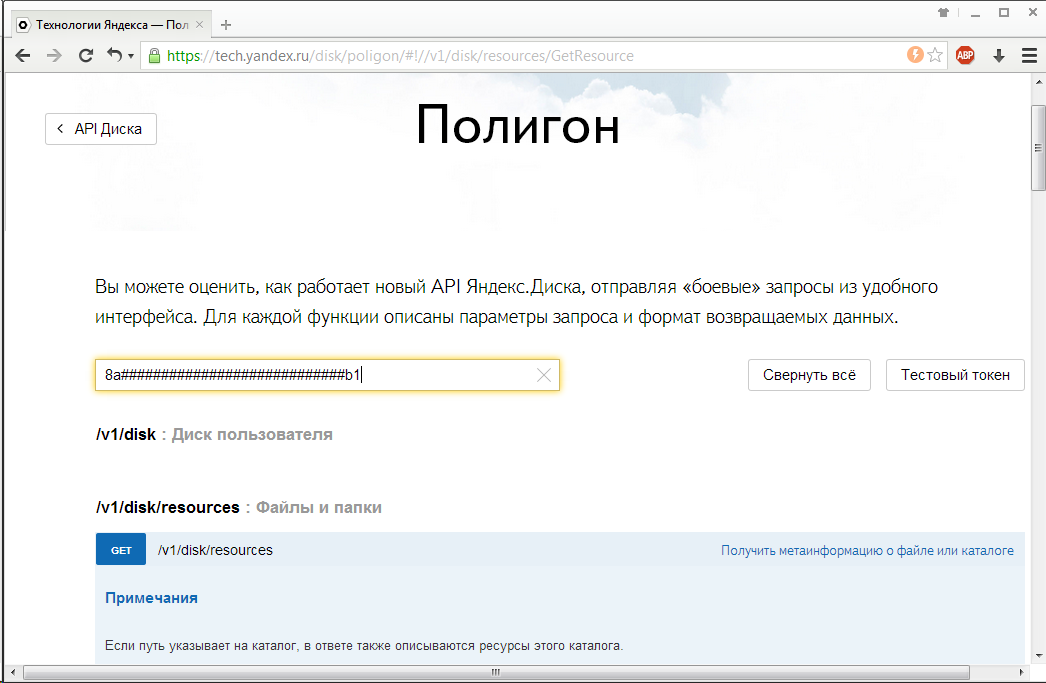Click the icon beside the minimize button
Viewport: 1046px width, 683px height.
pyautogui.click(x=943, y=12)
